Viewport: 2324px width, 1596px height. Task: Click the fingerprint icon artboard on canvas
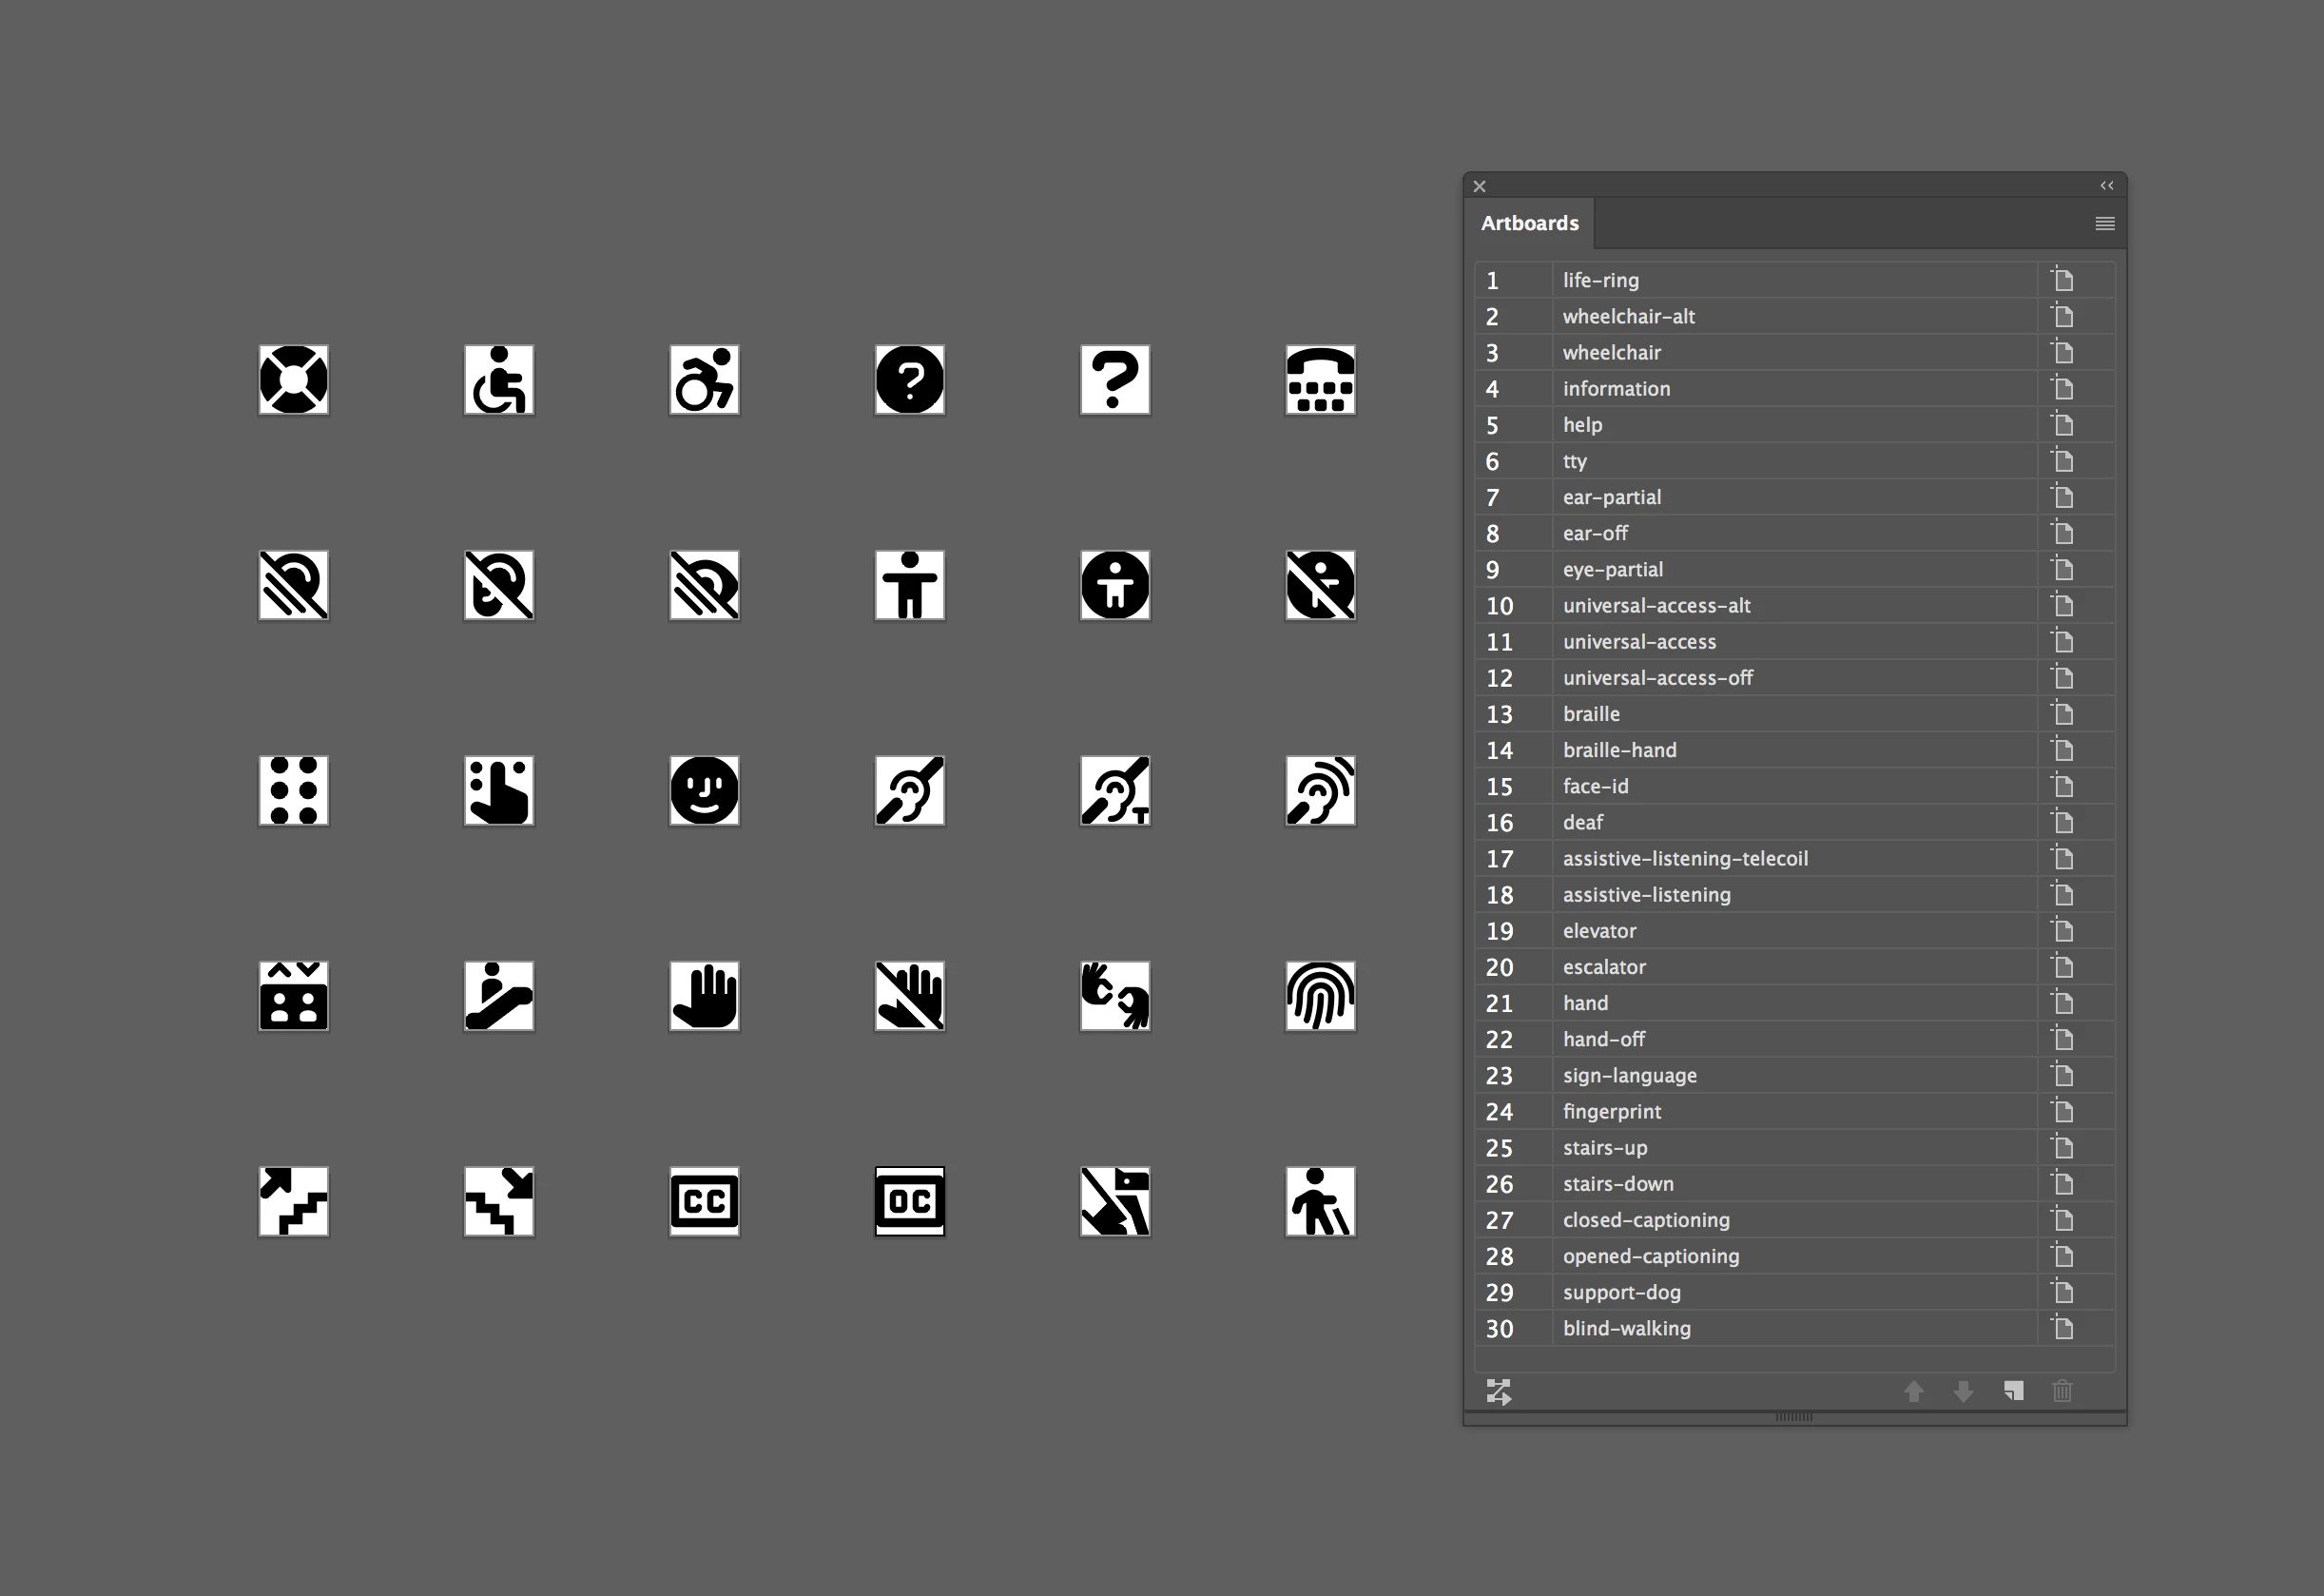(1320, 996)
